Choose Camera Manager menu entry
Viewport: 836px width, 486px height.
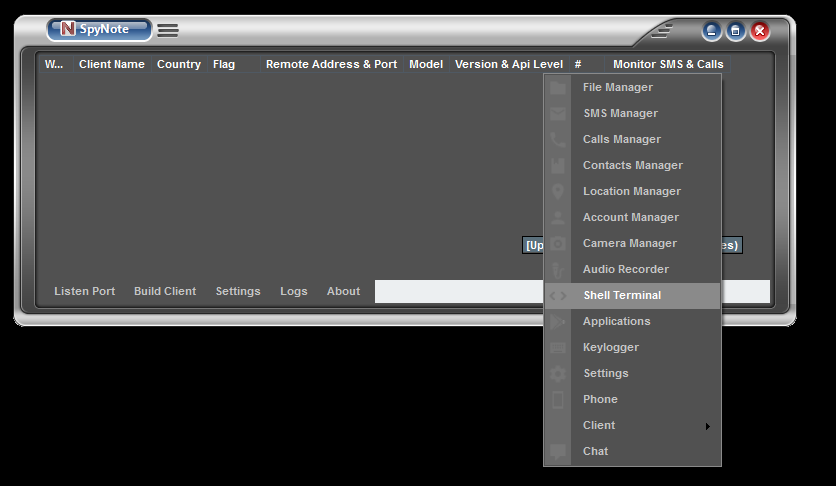(632, 244)
